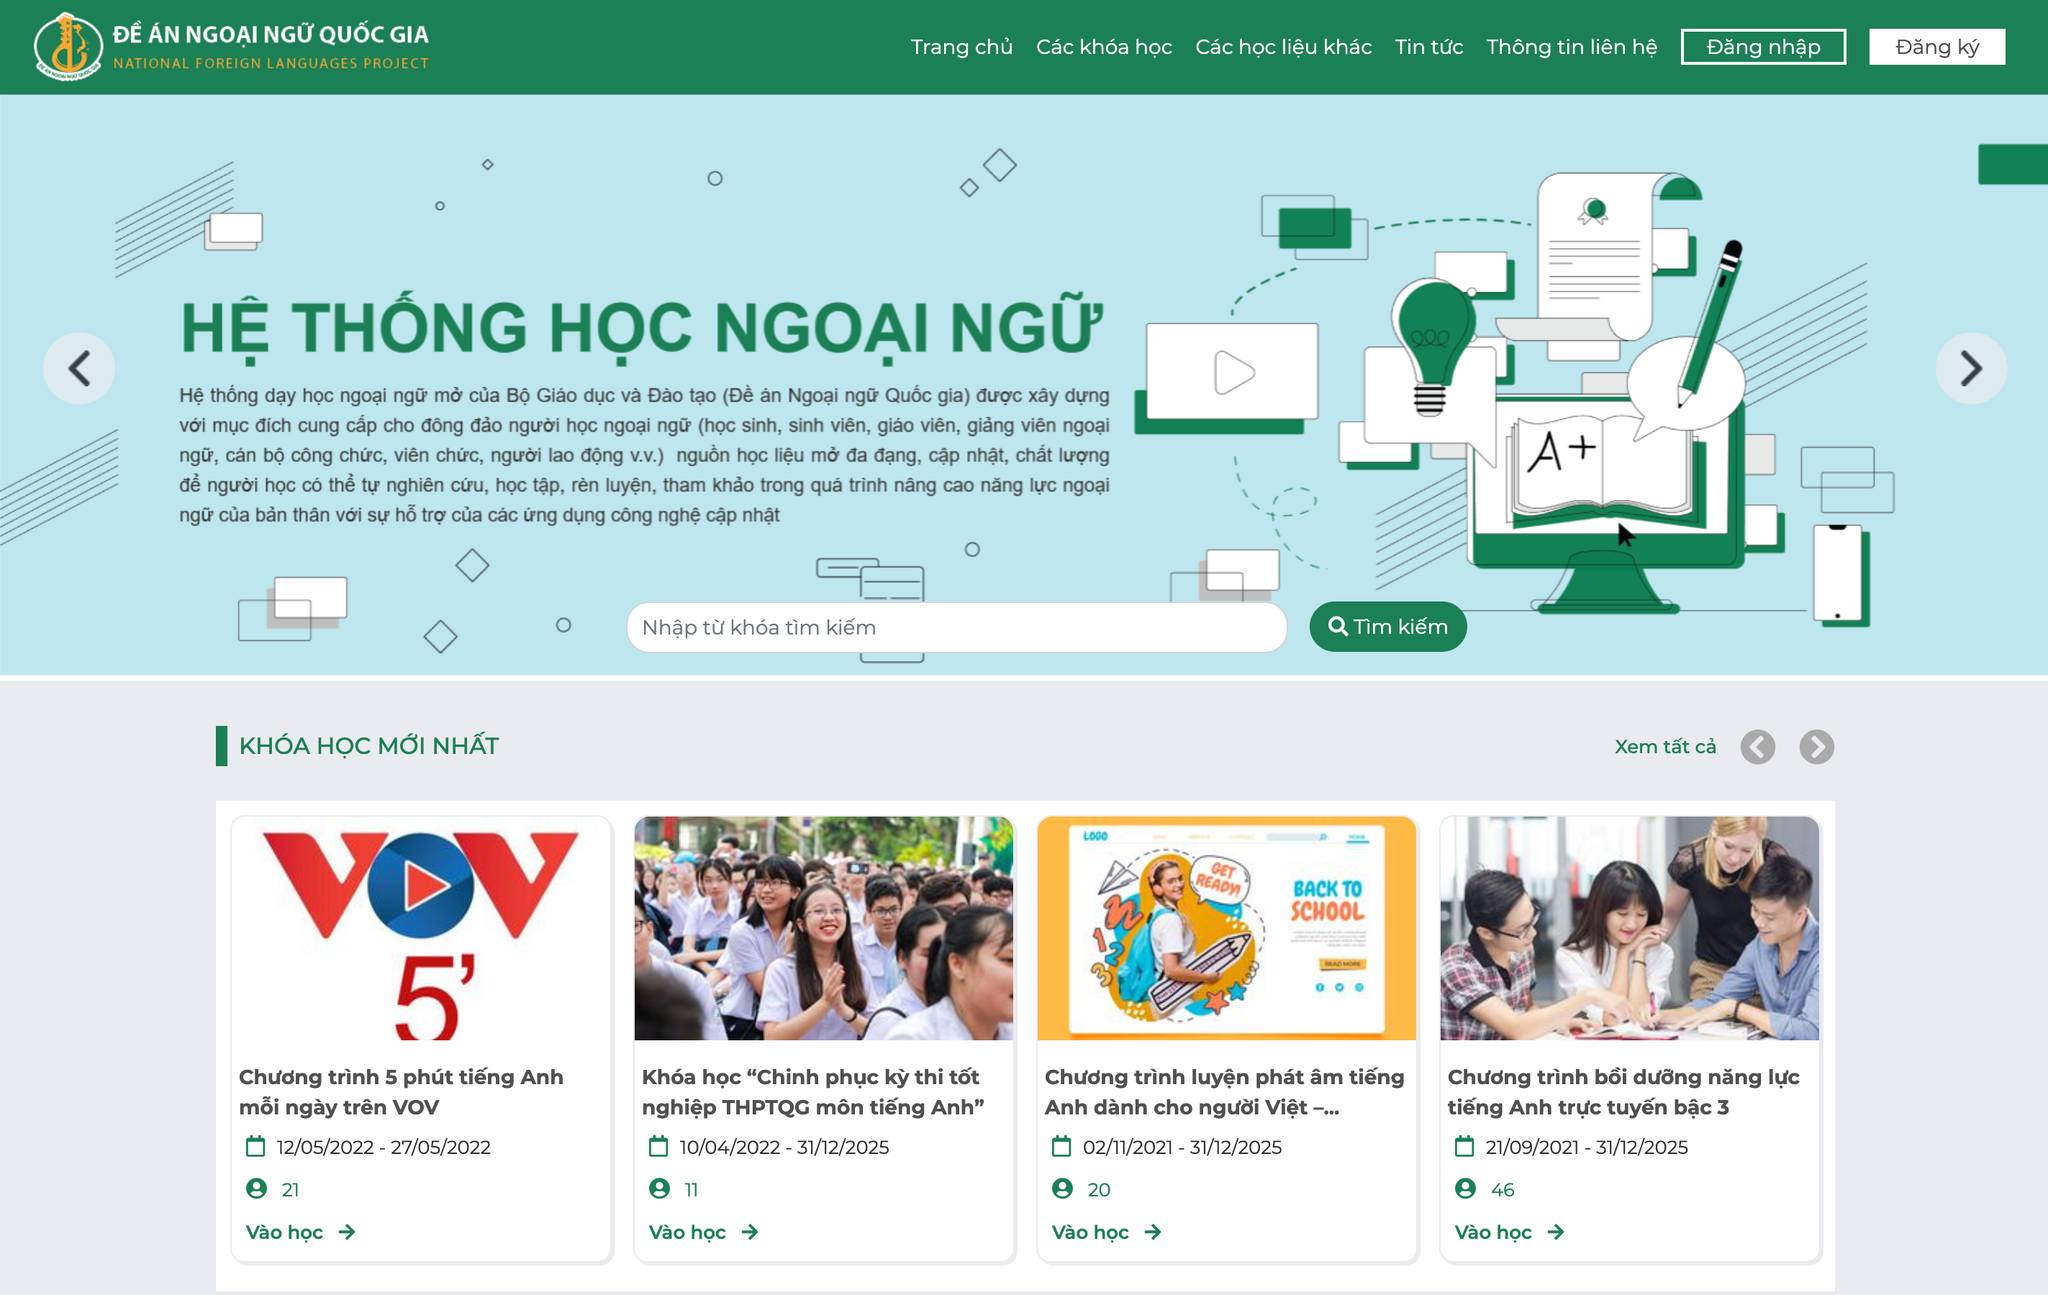Open Các khóa học menu item
Image resolution: width=2048 pixels, height=1295 pixels.
click(x=1104, y=47)
